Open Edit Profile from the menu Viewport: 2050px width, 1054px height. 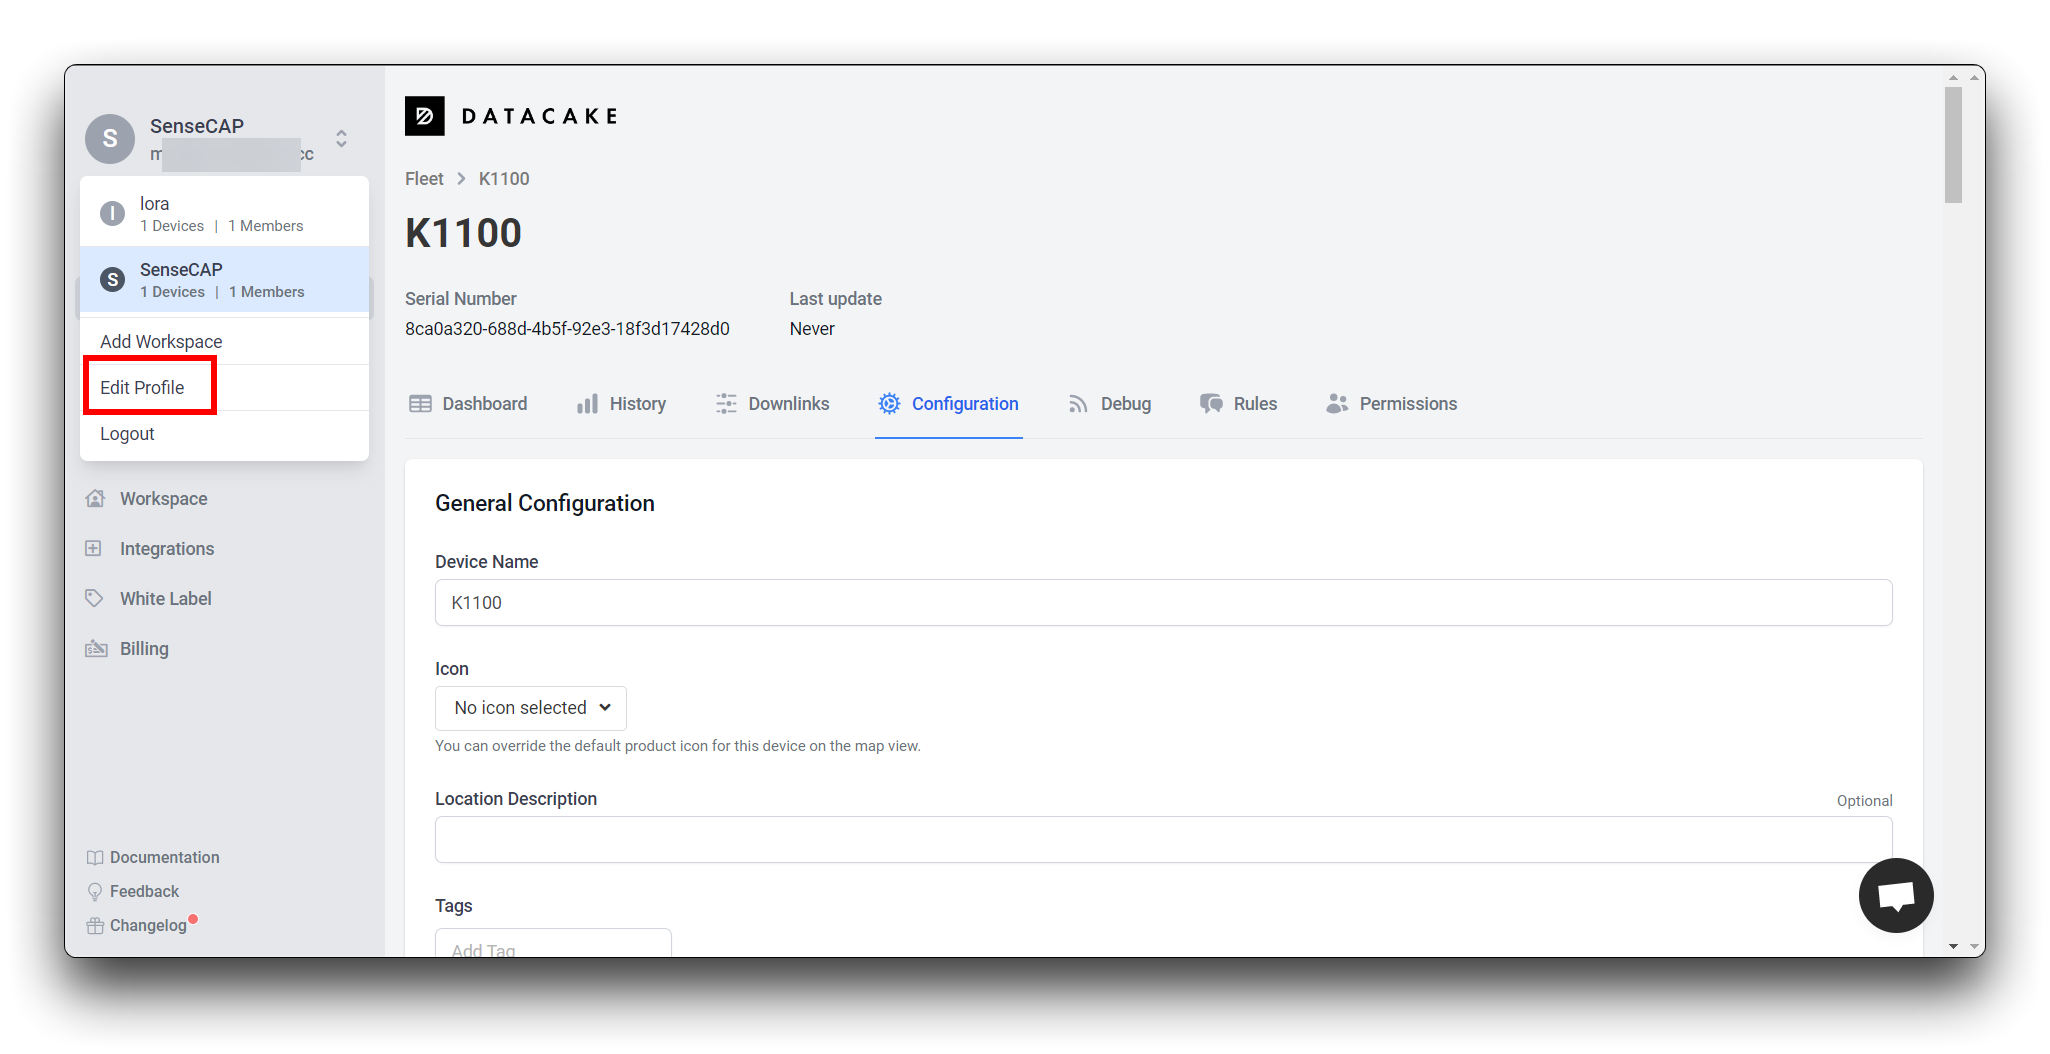142,388
